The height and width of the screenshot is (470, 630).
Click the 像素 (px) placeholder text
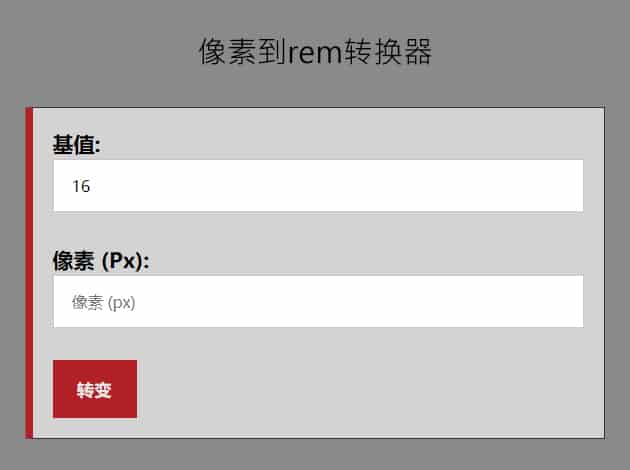[x=103, y=303]
